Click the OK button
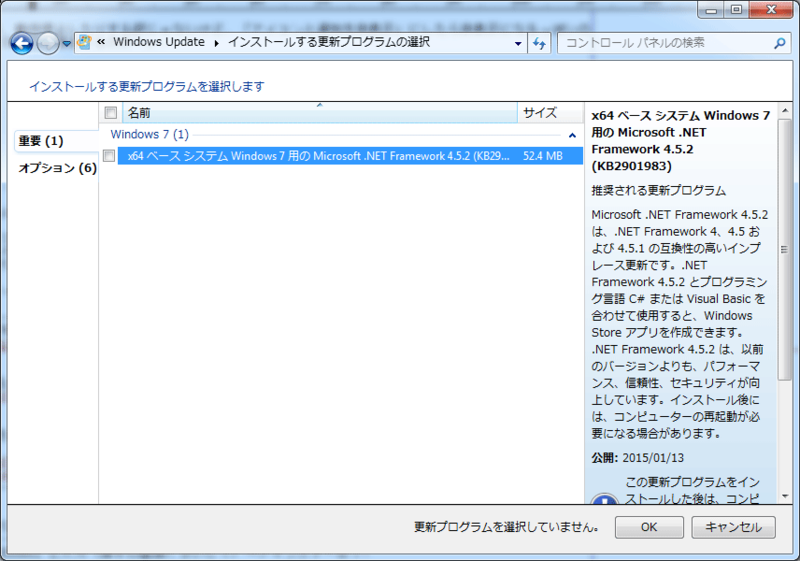Screen dimensions: 800x561 649,527
